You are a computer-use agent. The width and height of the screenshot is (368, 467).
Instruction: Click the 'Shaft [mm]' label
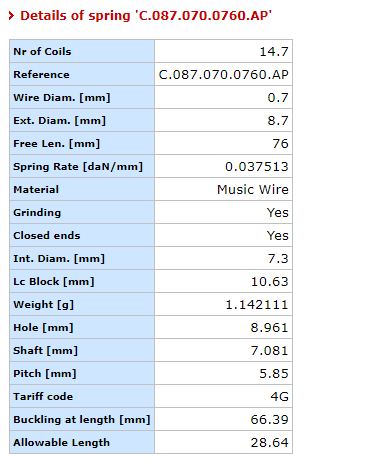click(x=45, y=351)
